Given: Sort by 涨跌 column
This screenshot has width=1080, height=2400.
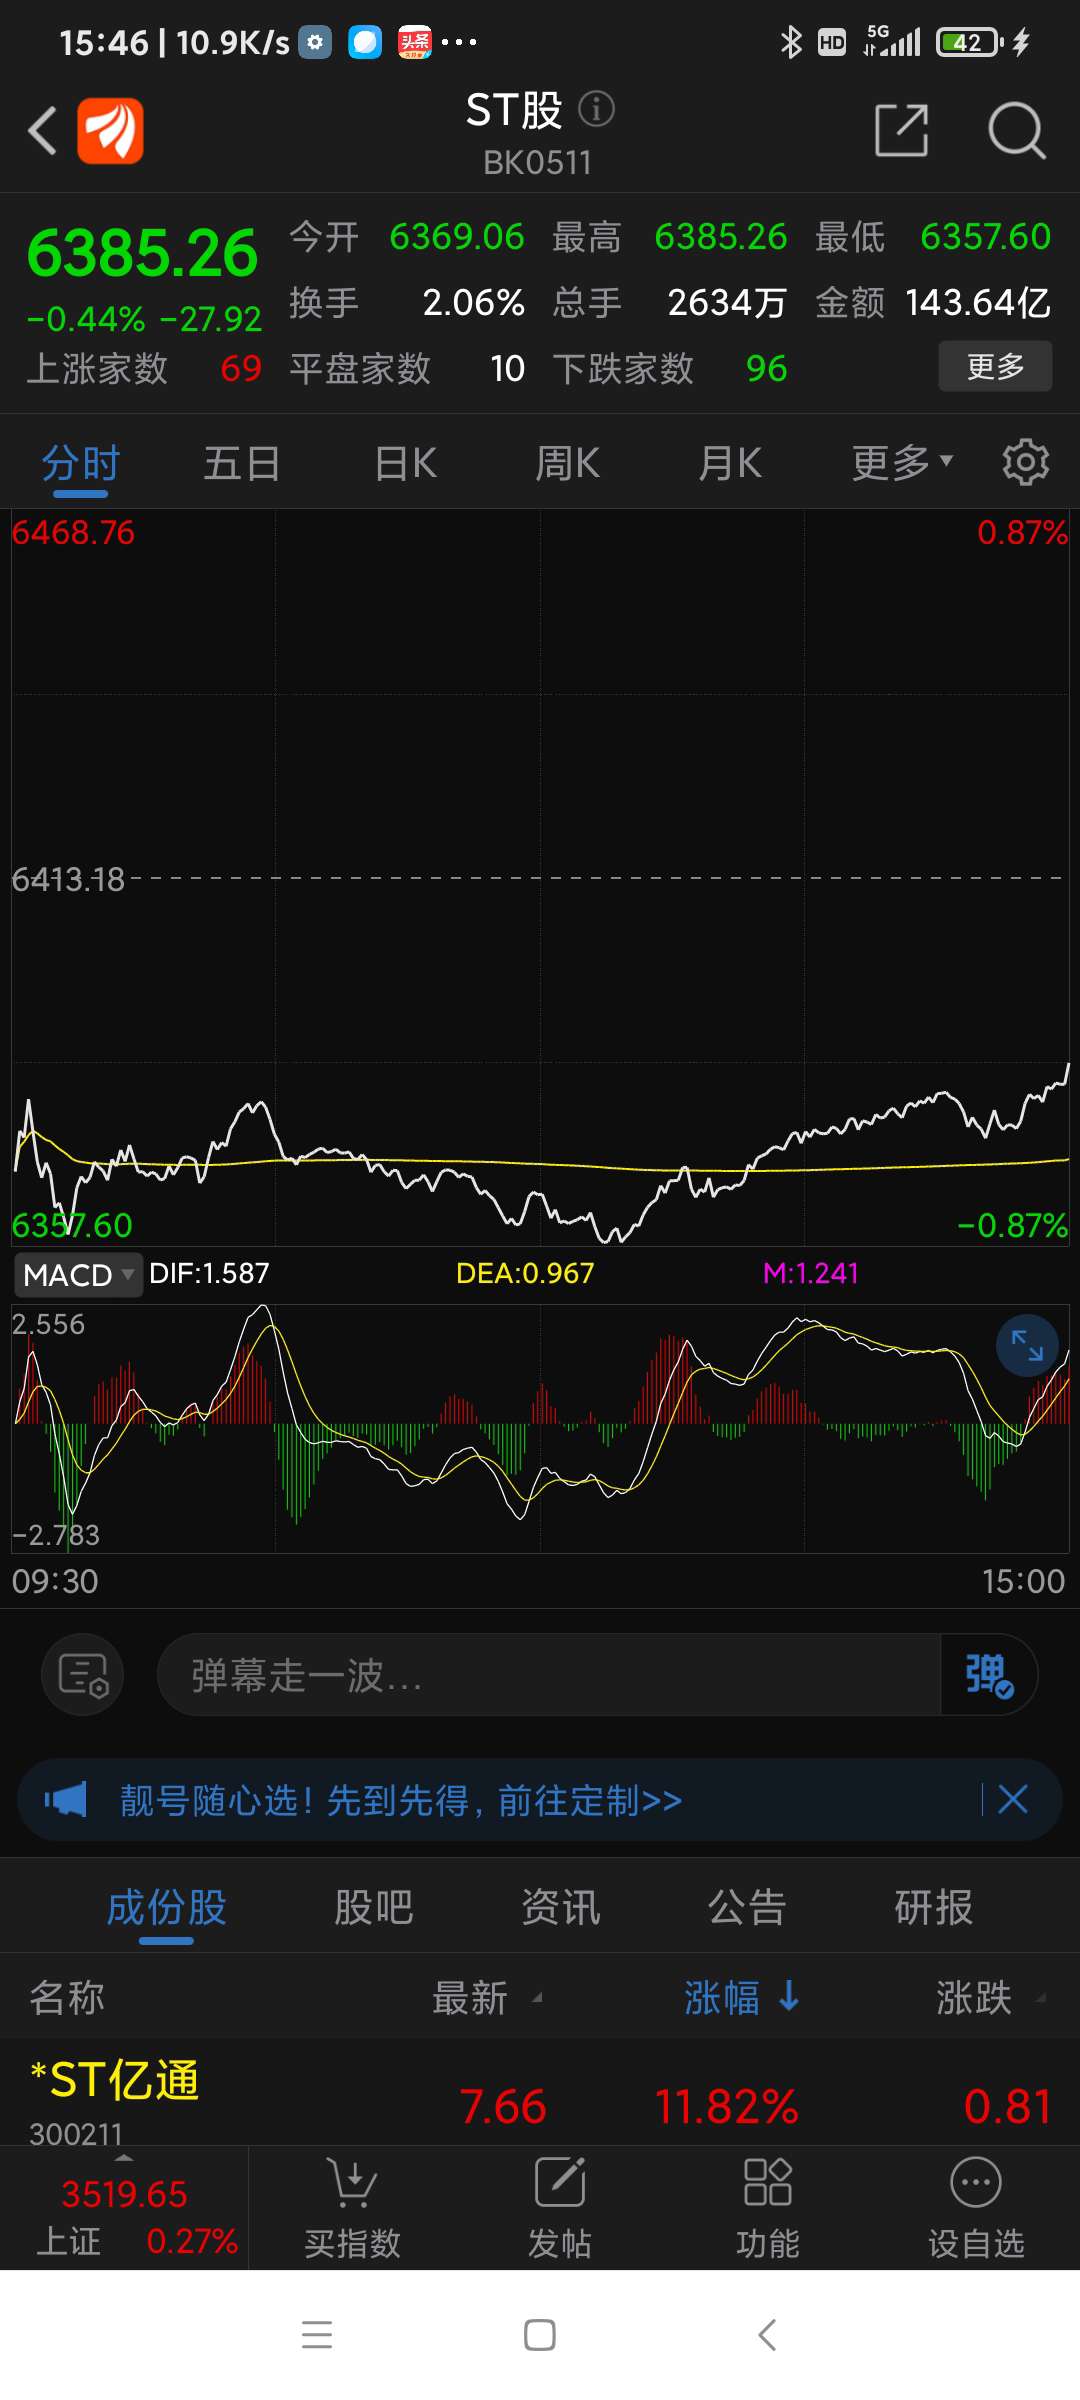Looking at the screenshot, I should 990,1998.
